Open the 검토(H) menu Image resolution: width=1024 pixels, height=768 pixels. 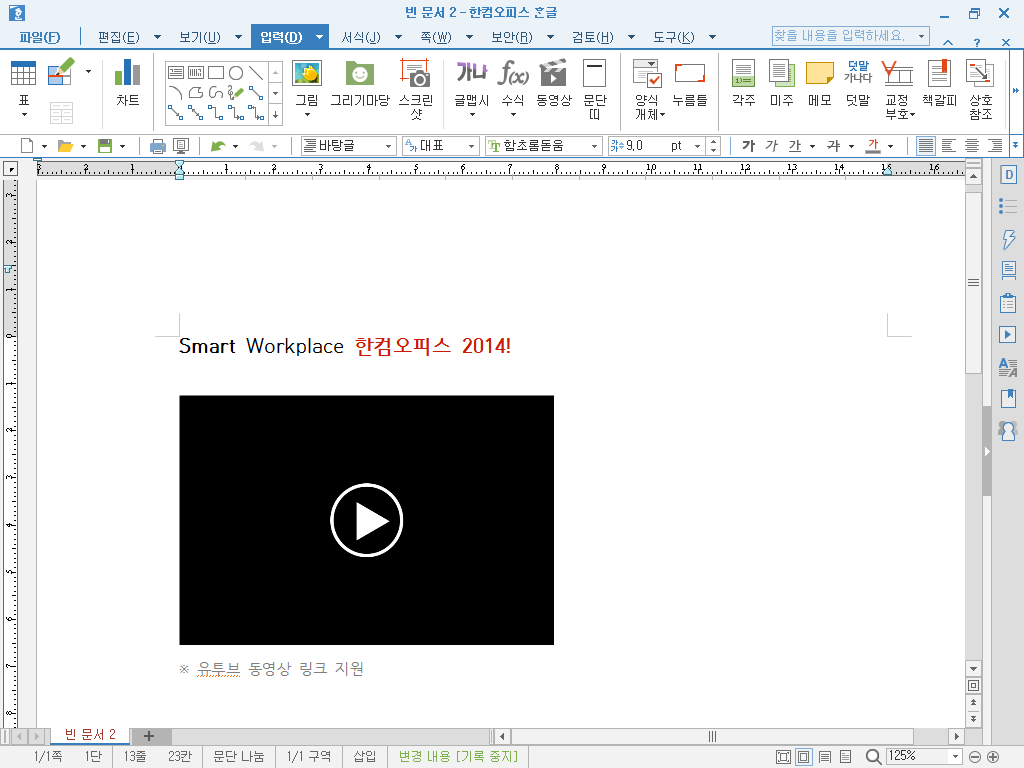point(593,37)
